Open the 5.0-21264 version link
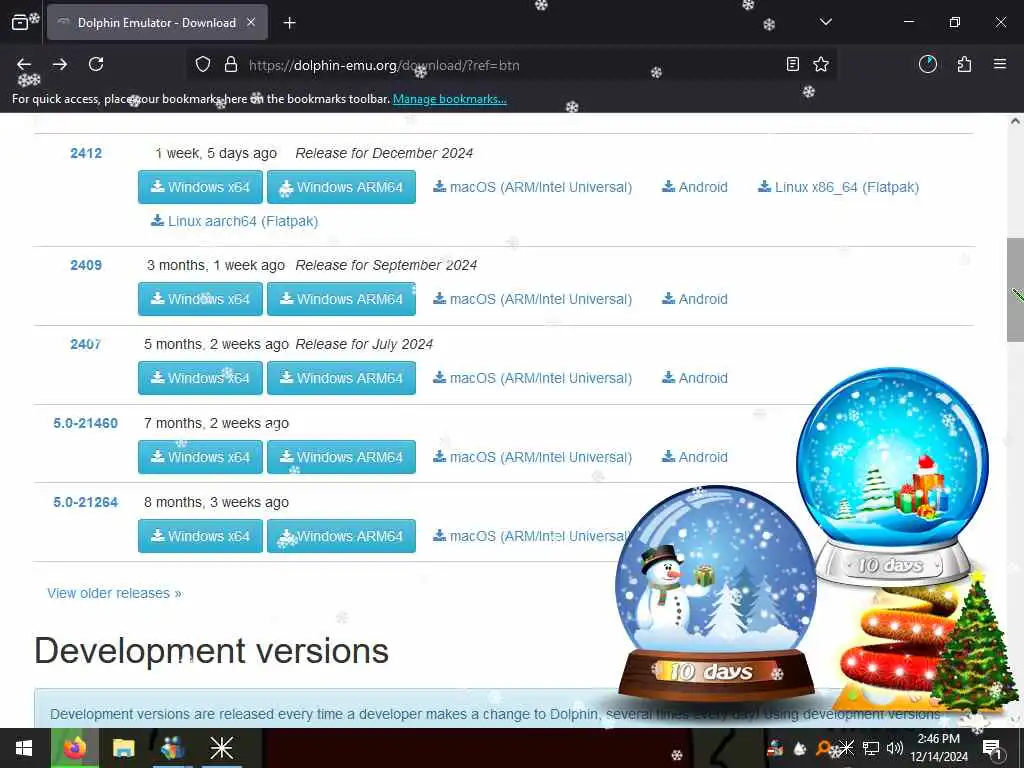The height and width of the screenshot is (768, 1024). (86, 502)
